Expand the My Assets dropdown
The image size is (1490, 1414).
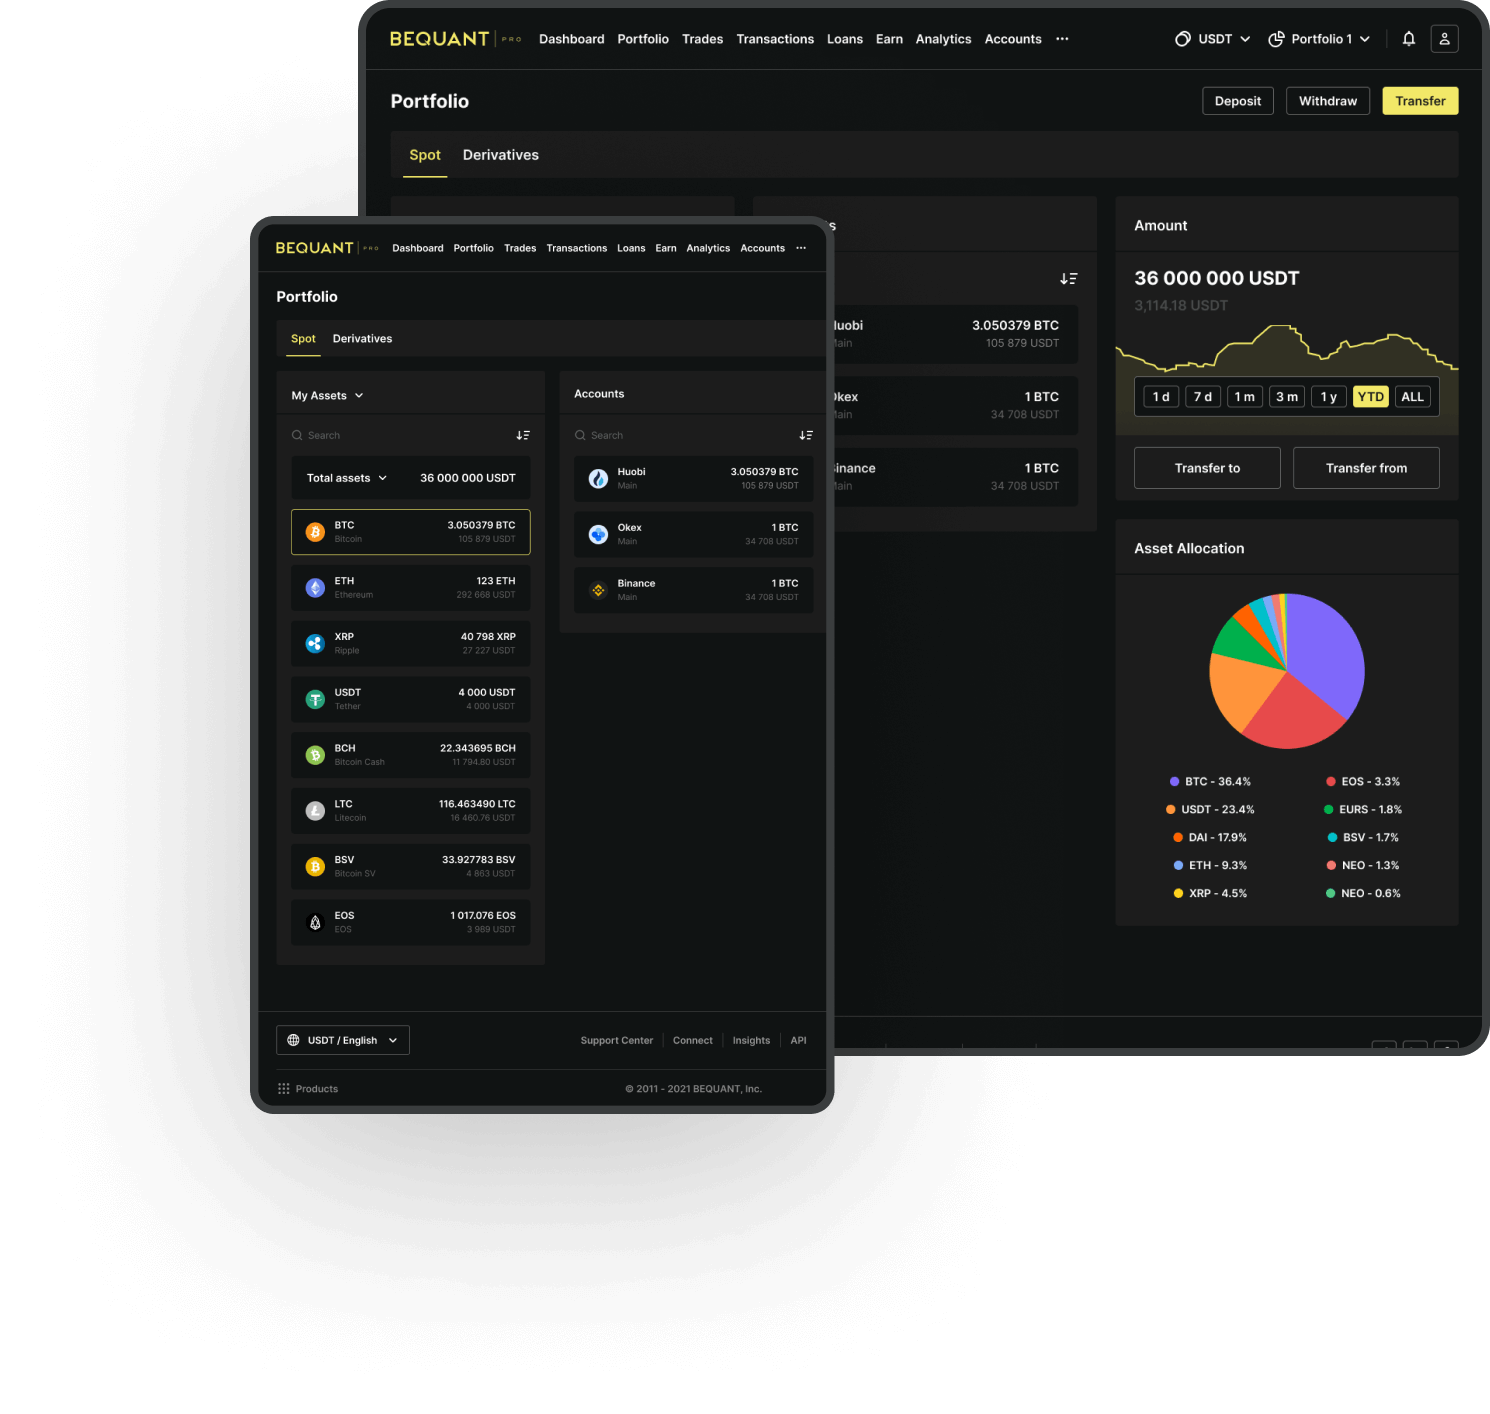click(x=327, y=396)
